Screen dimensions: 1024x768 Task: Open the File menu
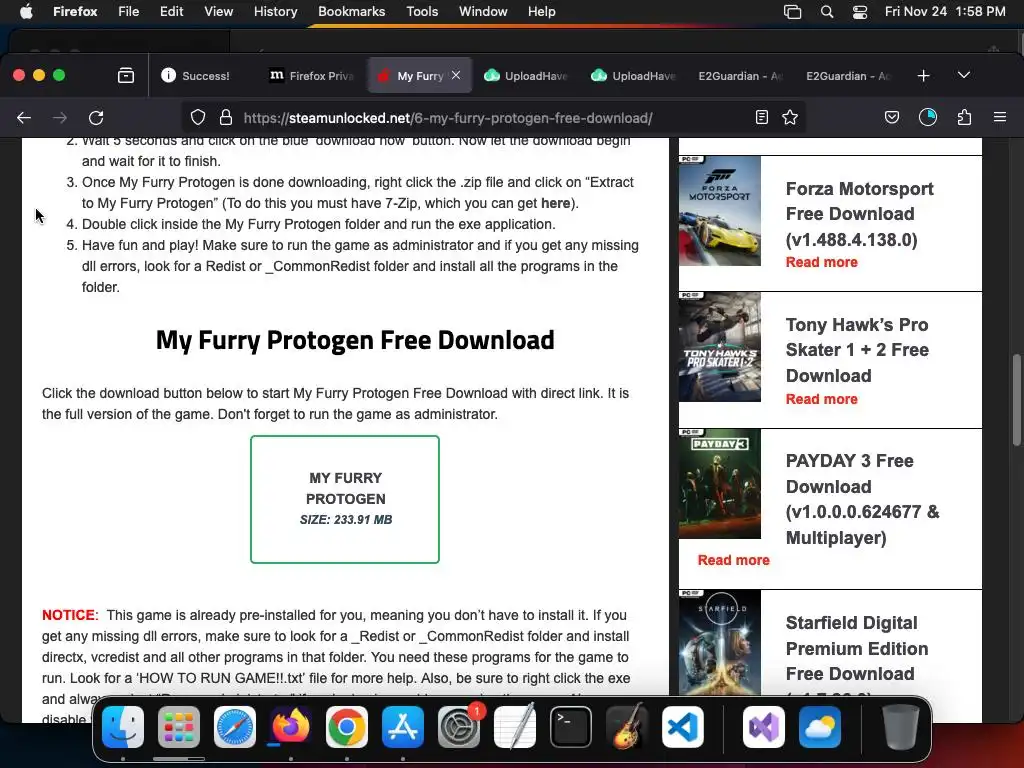(x=129, y=12)
